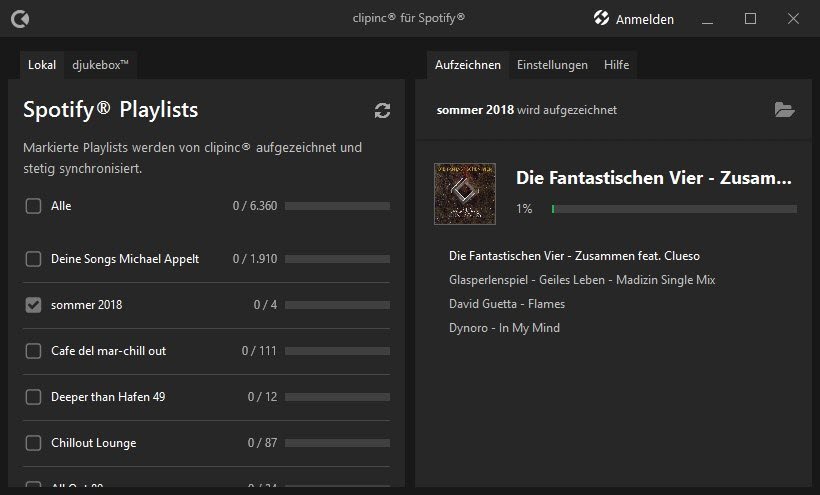Minimize the clipinc window
The height and width of the screenshot is (495, 820).
tap(708, 18)
